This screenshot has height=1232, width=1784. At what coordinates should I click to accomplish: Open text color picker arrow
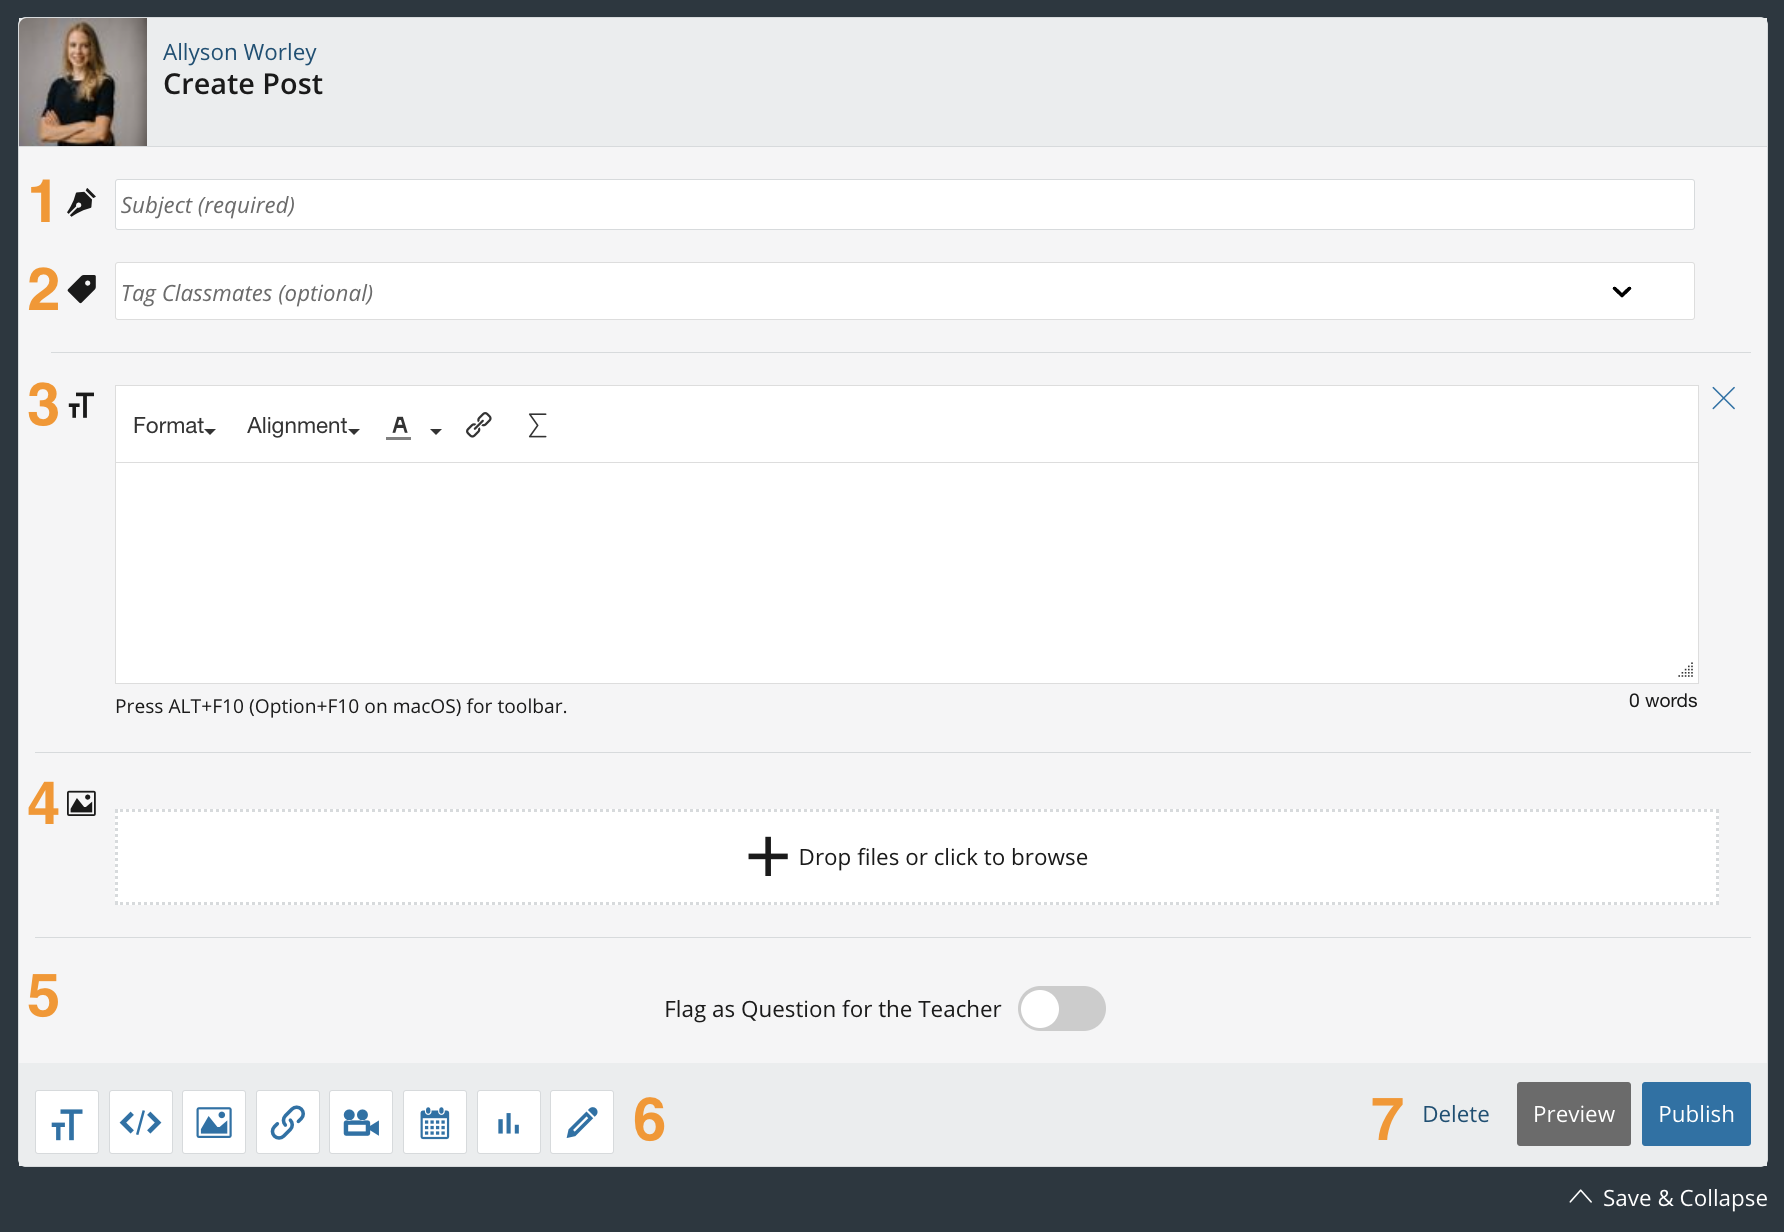(x=436, y=431)
